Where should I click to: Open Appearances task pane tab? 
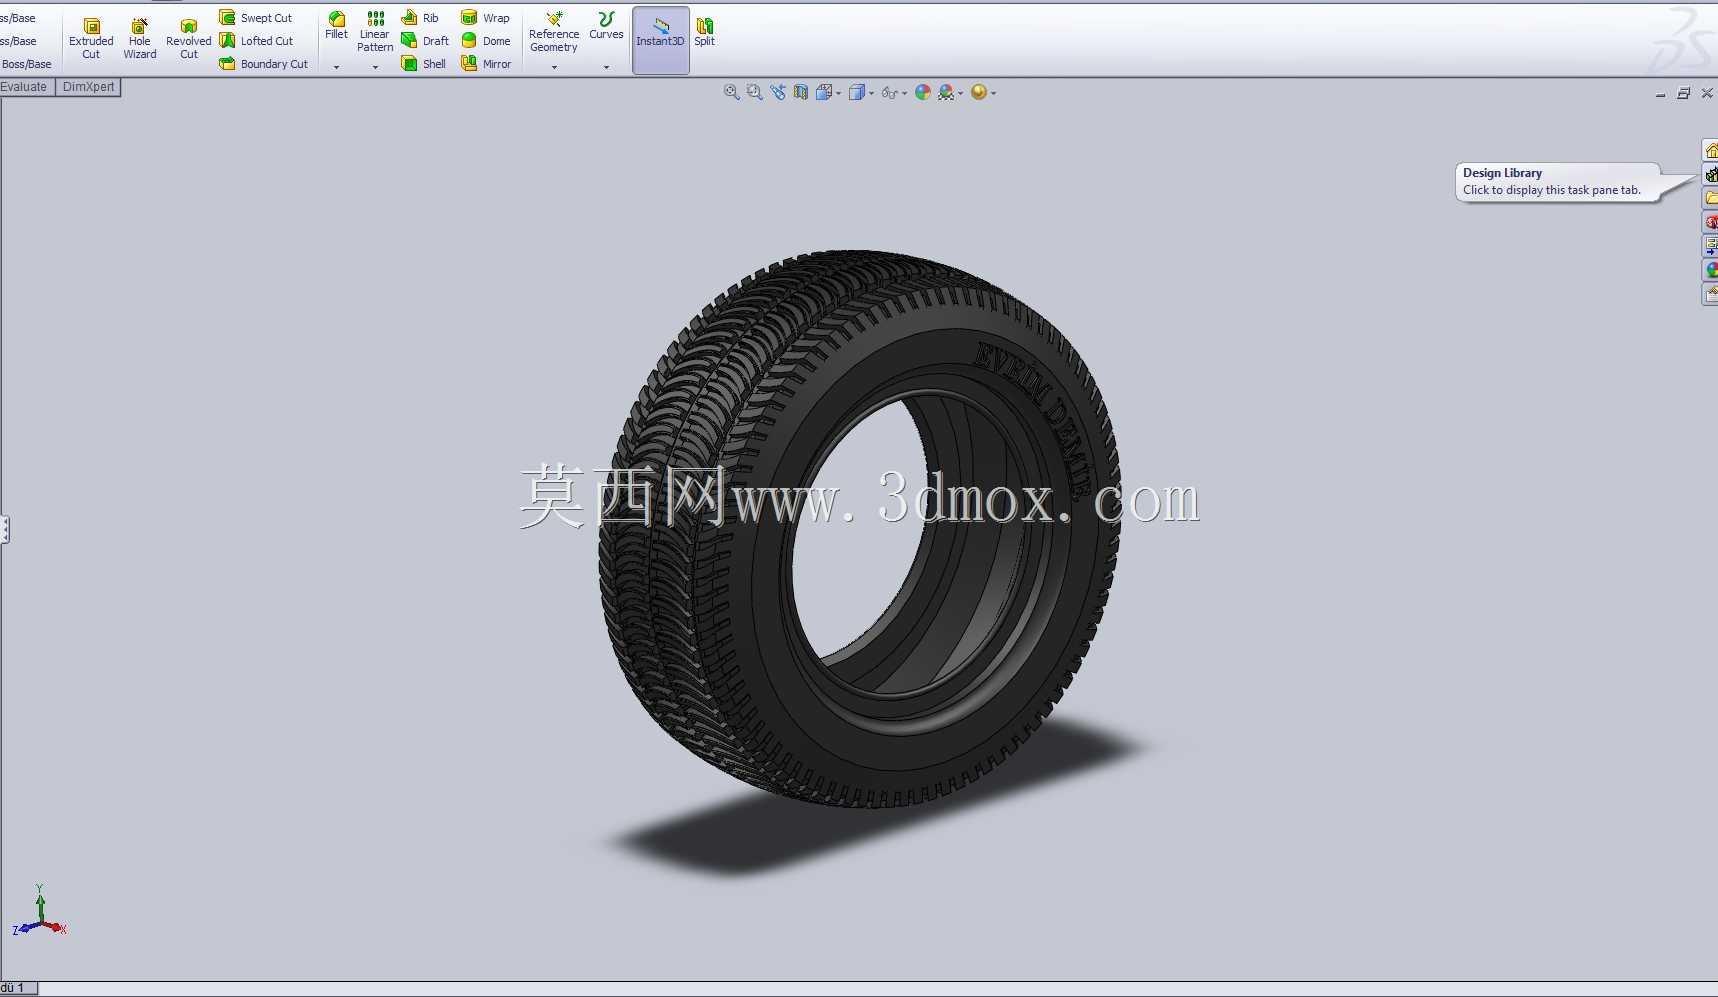tap(1710, 270)
